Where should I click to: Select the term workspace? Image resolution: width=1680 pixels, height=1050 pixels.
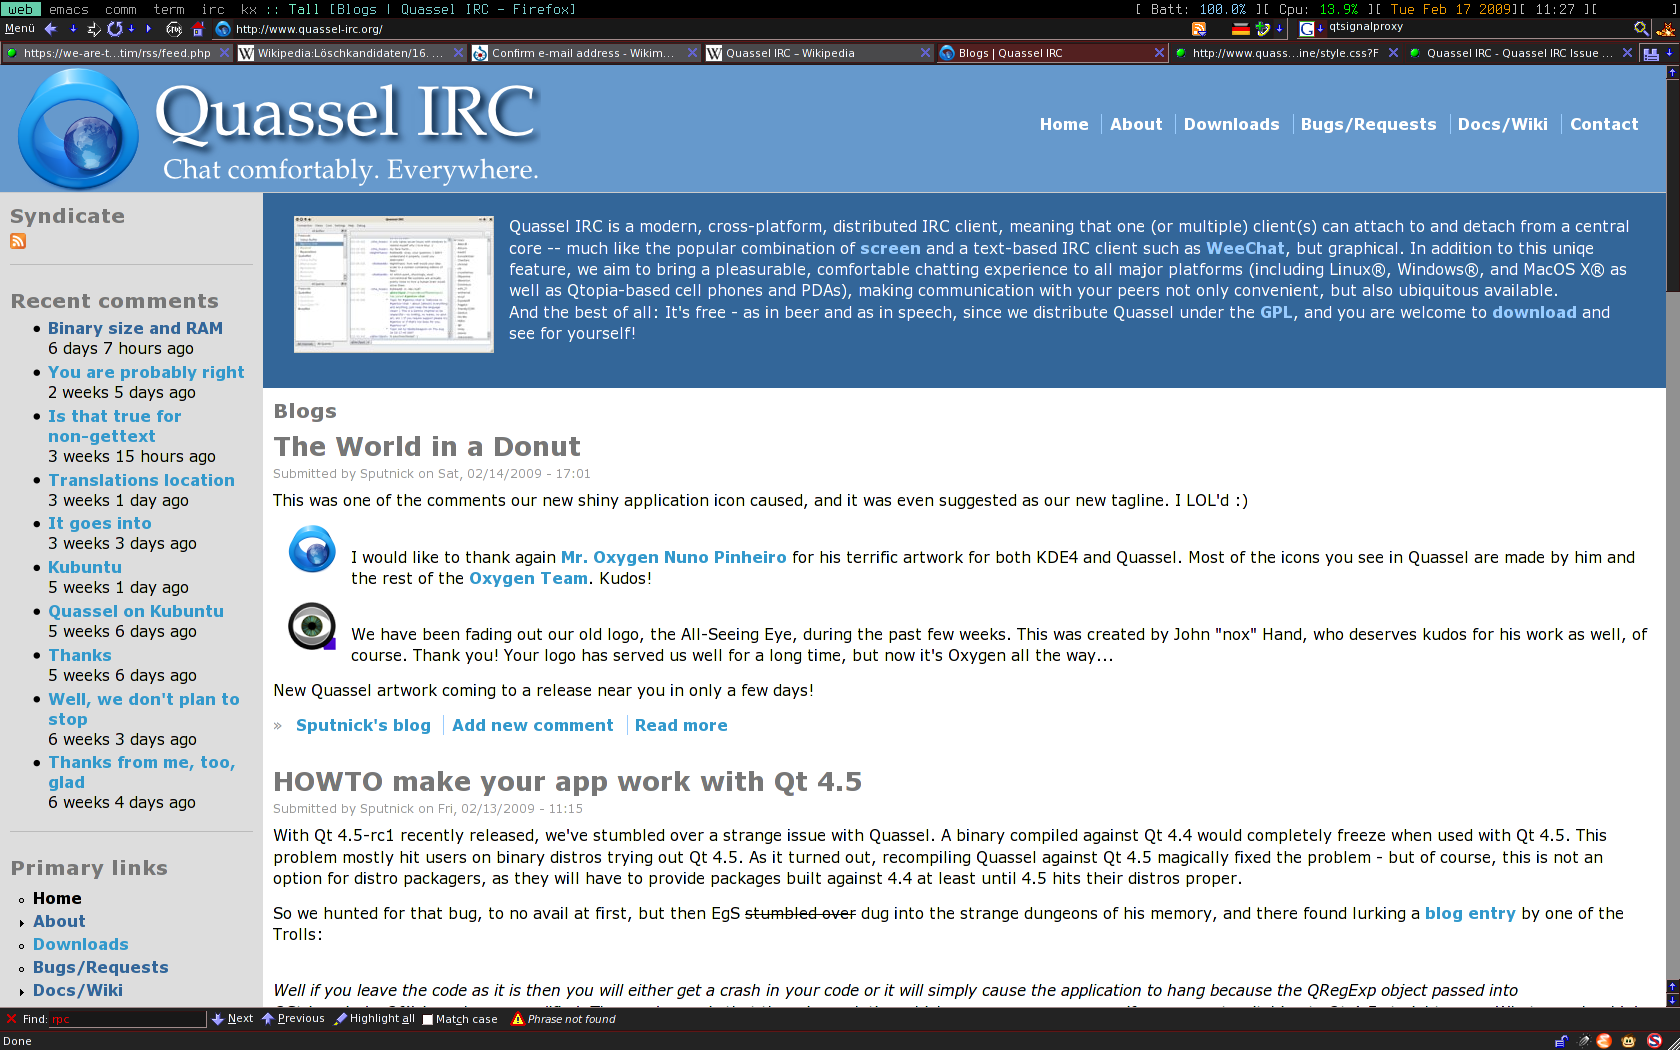pos(169,9)
